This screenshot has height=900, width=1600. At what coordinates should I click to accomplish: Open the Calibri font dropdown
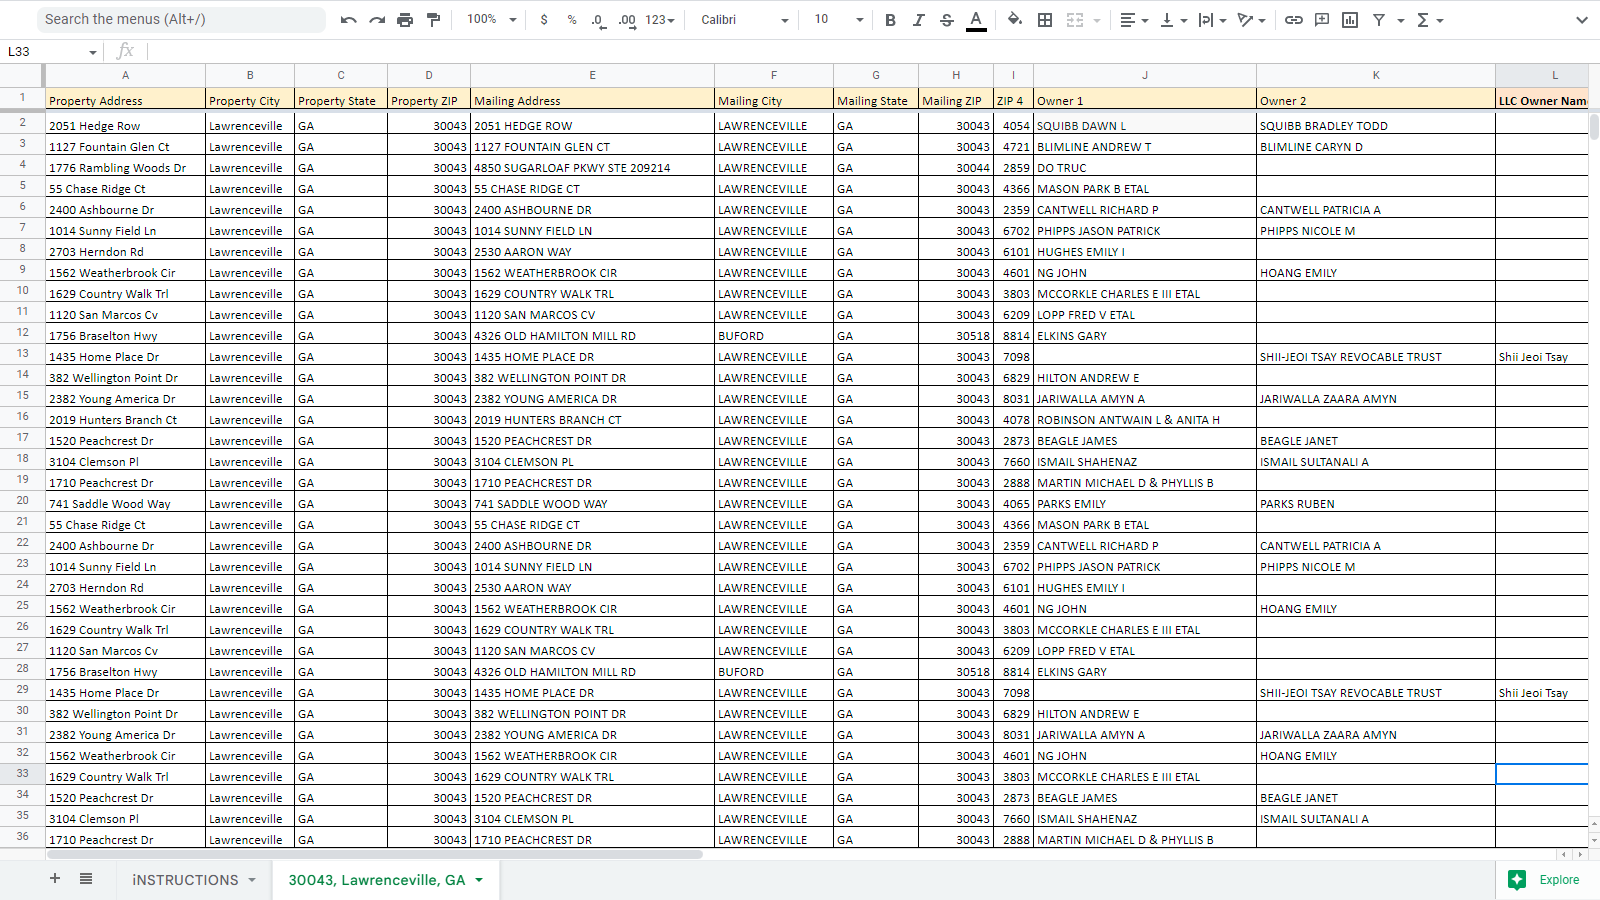coord(744,20)
